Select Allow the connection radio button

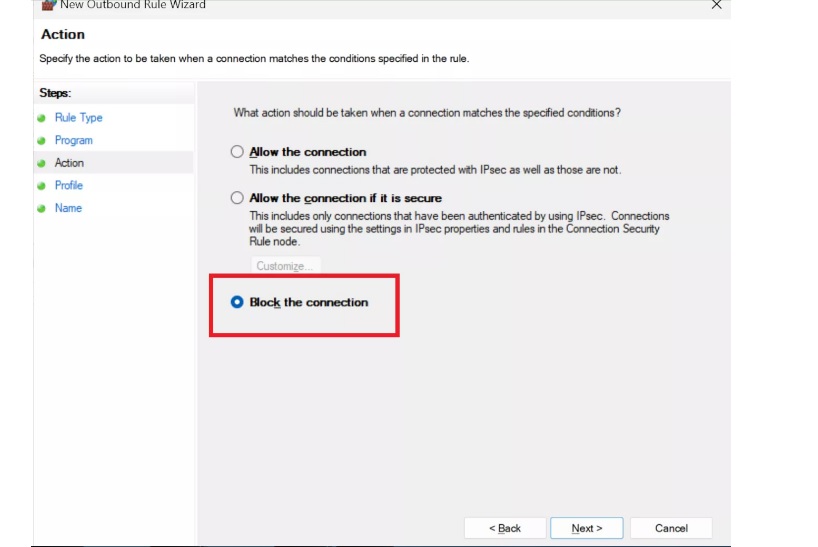[x=237, y=152]
